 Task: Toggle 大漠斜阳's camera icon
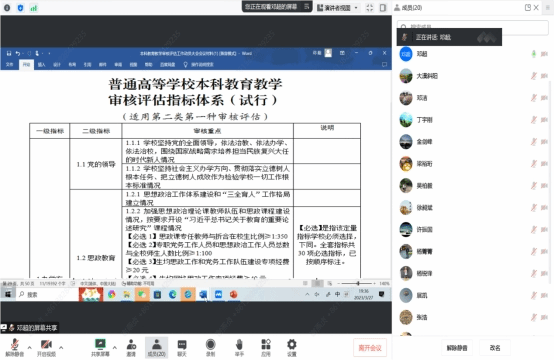tap(544, 76)
